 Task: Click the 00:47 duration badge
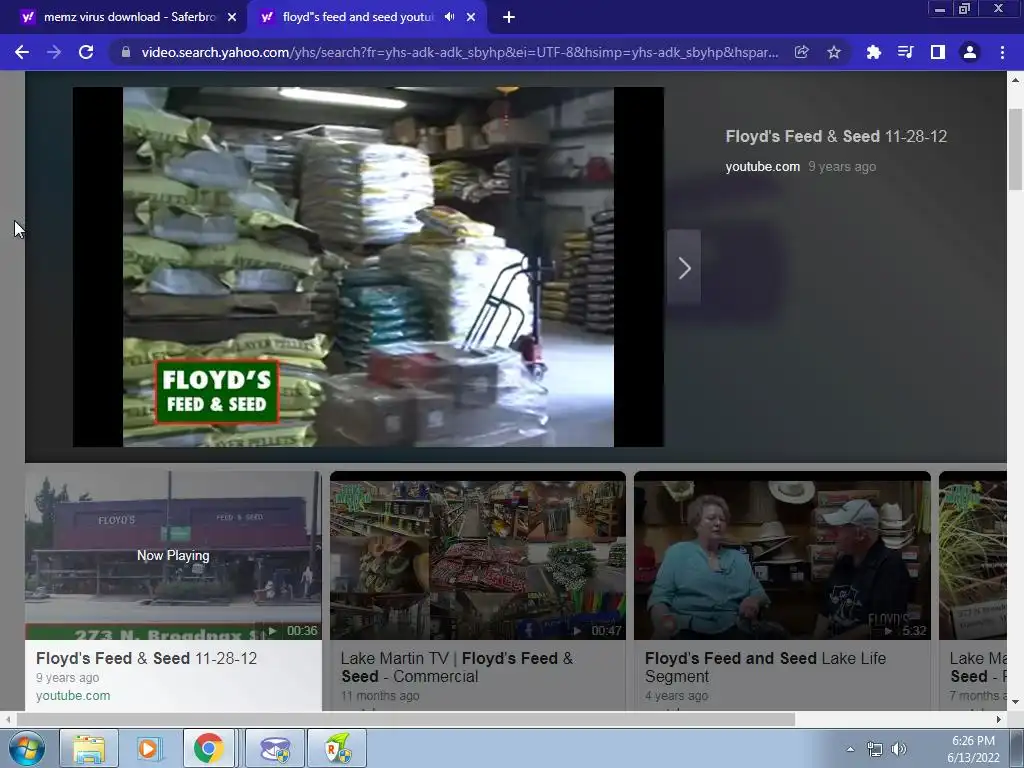(x=599, y=631)
